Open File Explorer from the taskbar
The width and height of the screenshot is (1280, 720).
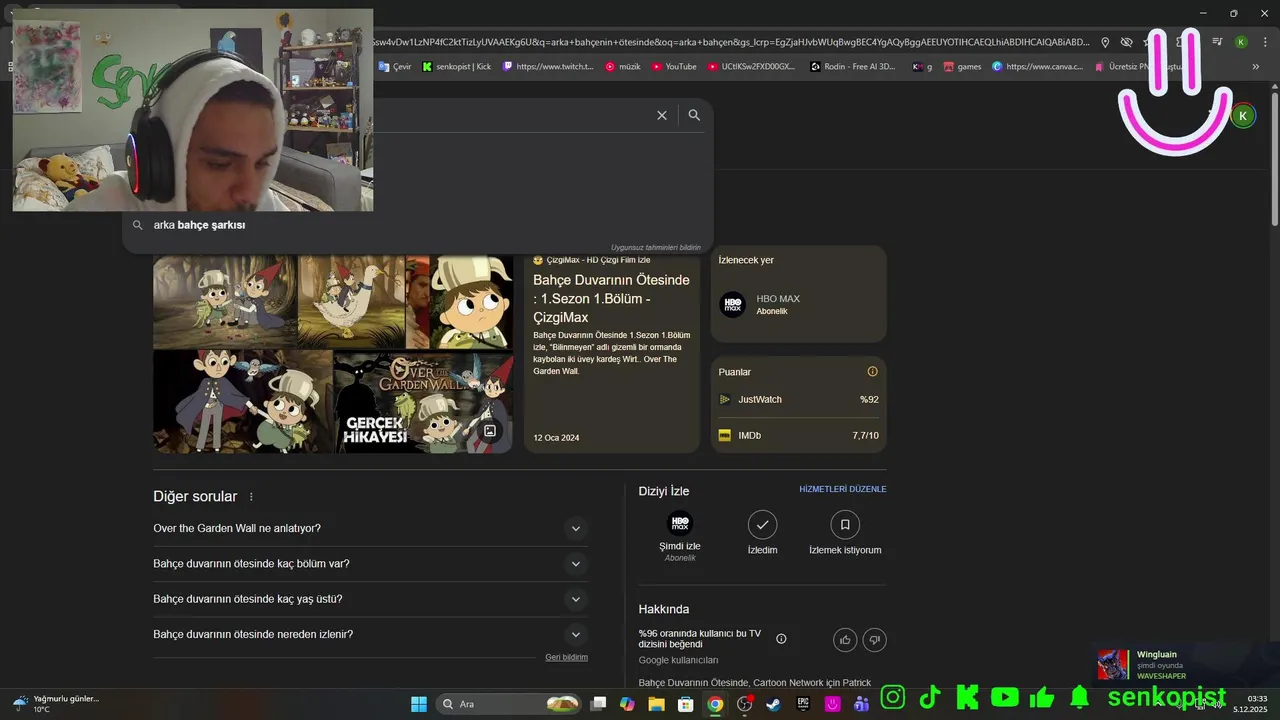coord(656,704)
